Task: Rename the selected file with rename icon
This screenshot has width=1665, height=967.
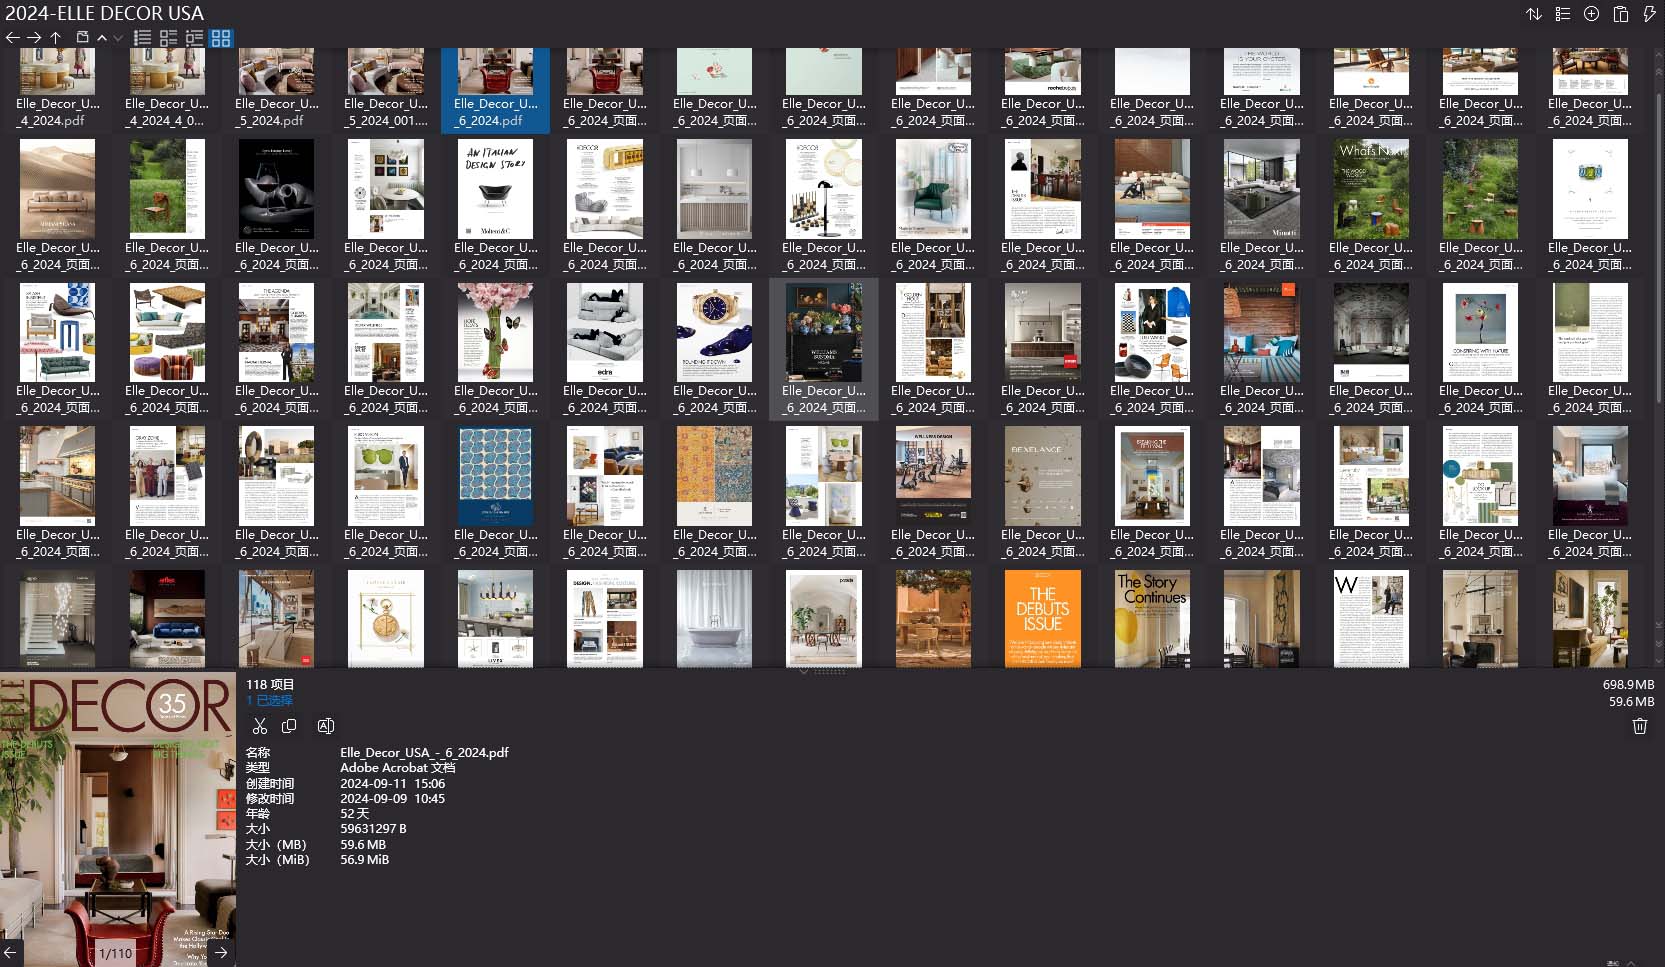Action: pyautogui.click(x=325, y=726)
